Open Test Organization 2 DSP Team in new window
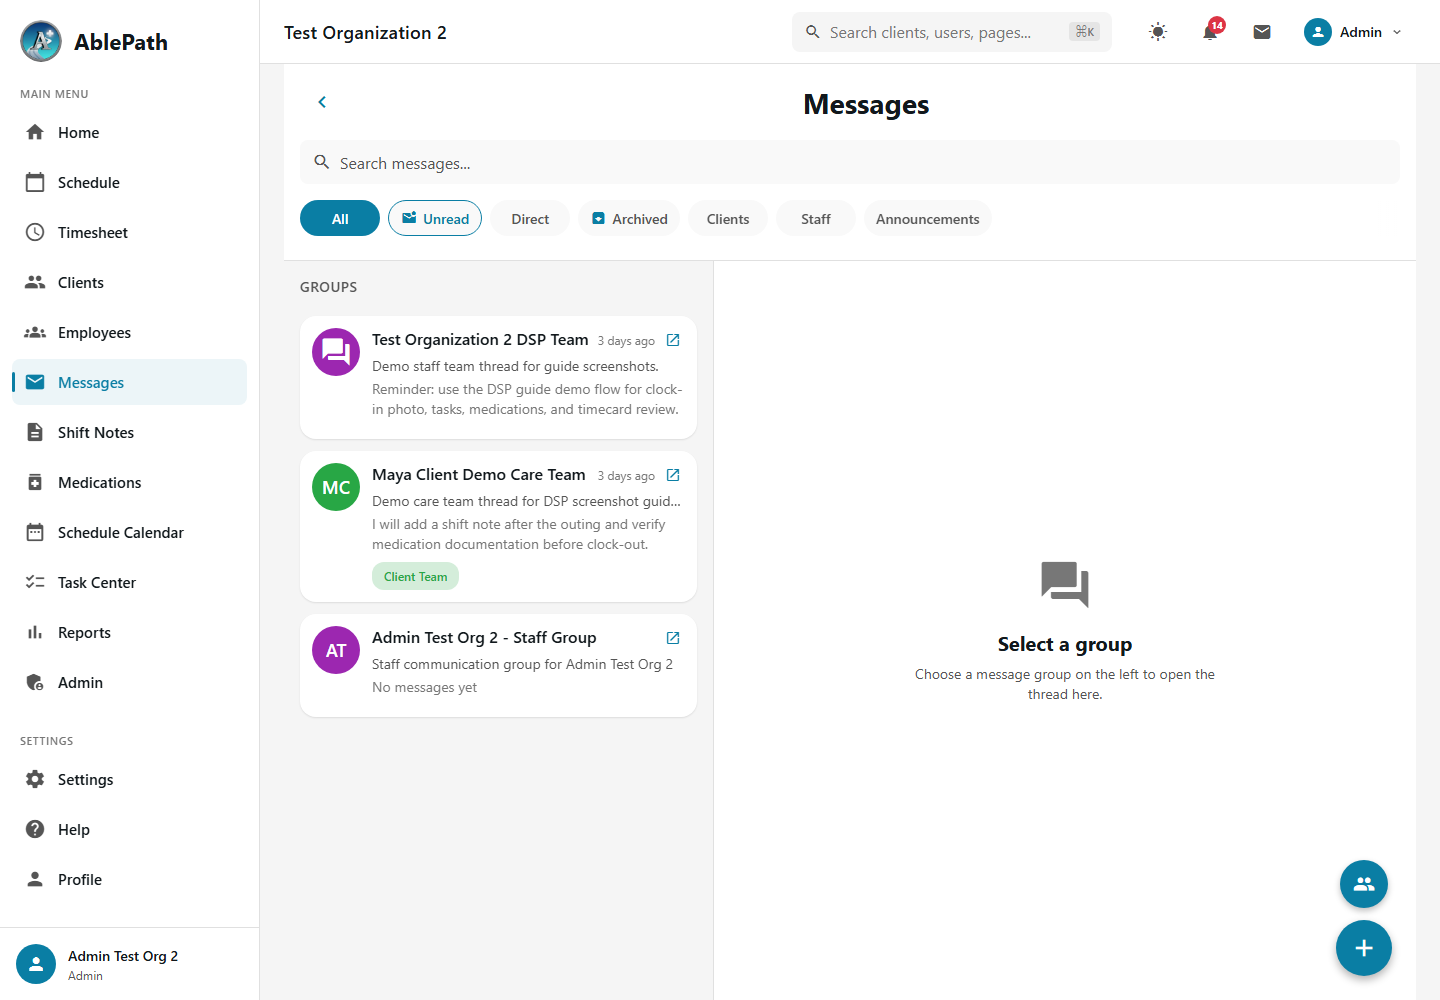Image resolution: width=1440 pixels, height=1000 pixels. [x=673, y=340]
